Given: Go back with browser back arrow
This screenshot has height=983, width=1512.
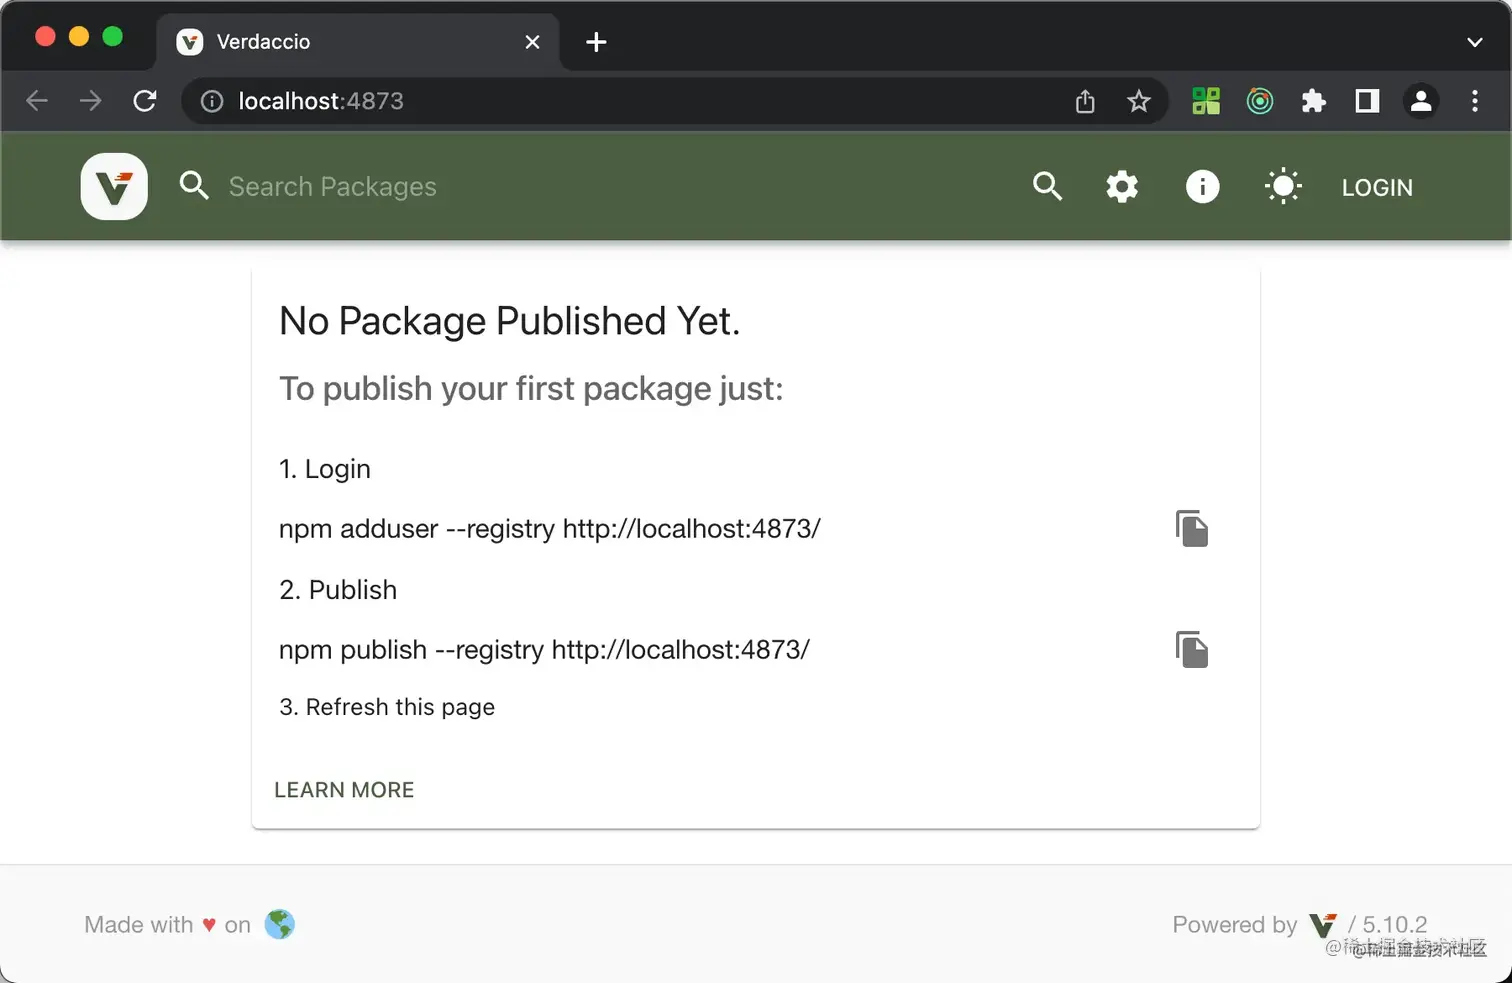Looking at the screenshot, I should pos(37,101).
